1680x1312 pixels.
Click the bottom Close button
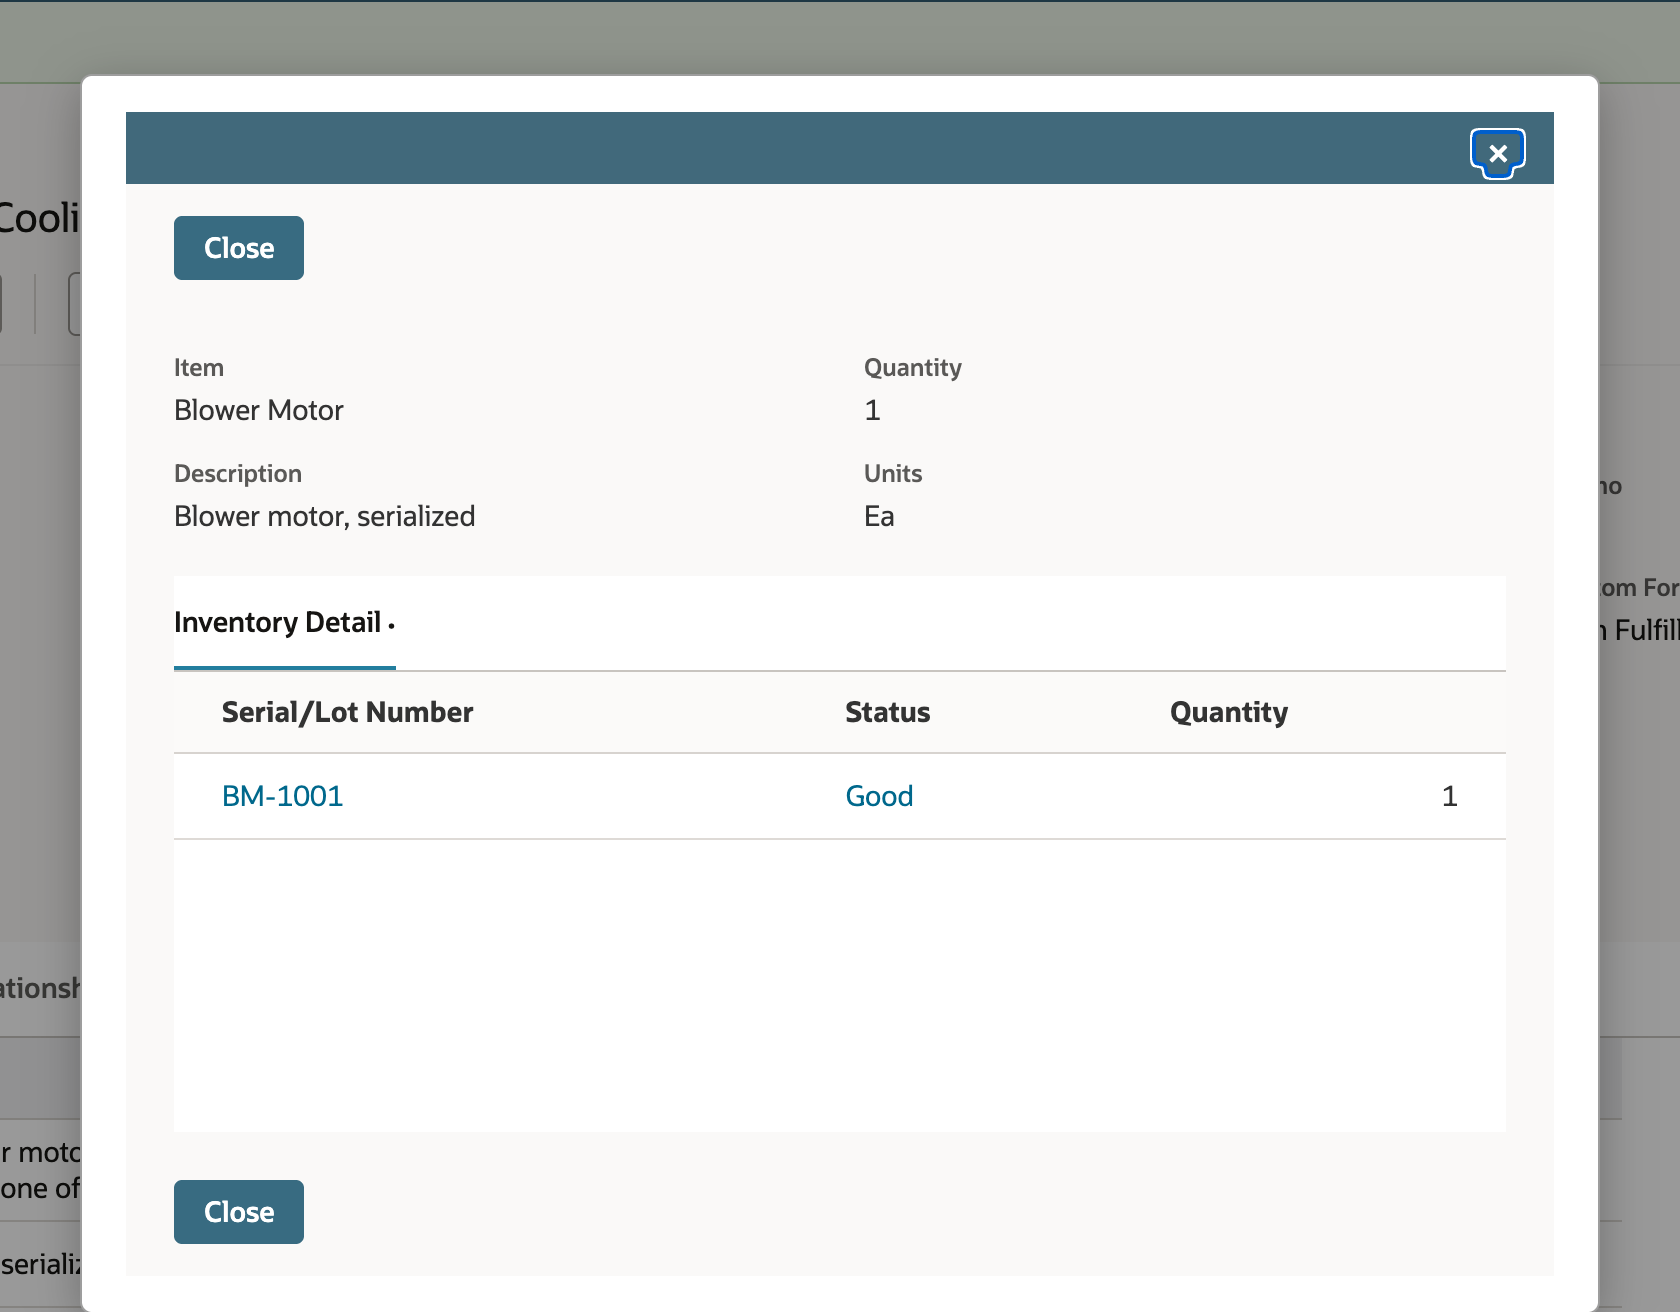tap(239, 1212)
